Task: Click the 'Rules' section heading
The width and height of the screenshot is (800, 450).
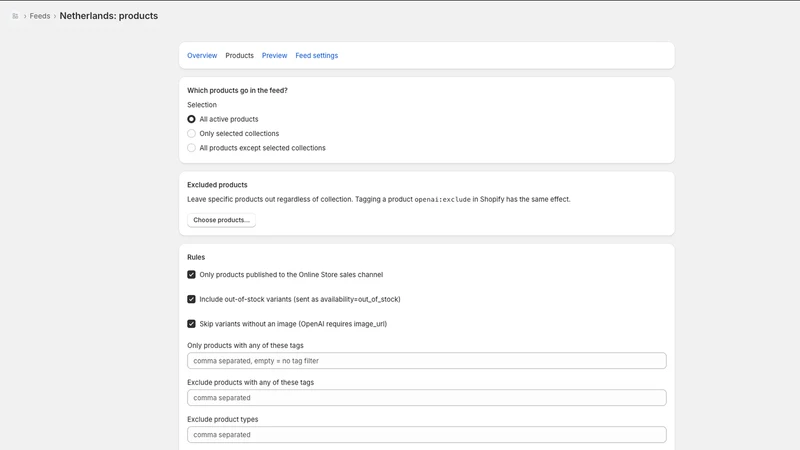Action: (196, 257)
